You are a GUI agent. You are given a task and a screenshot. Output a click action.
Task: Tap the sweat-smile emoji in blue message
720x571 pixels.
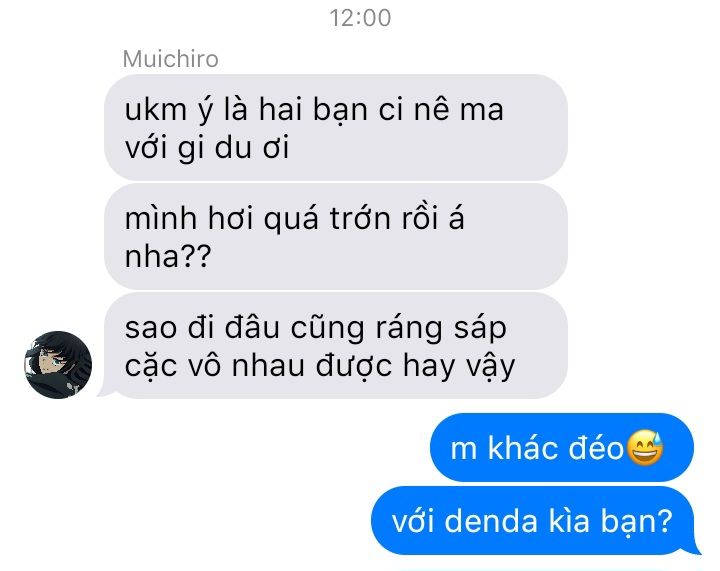pyautogui.click(x=645, y=448)
